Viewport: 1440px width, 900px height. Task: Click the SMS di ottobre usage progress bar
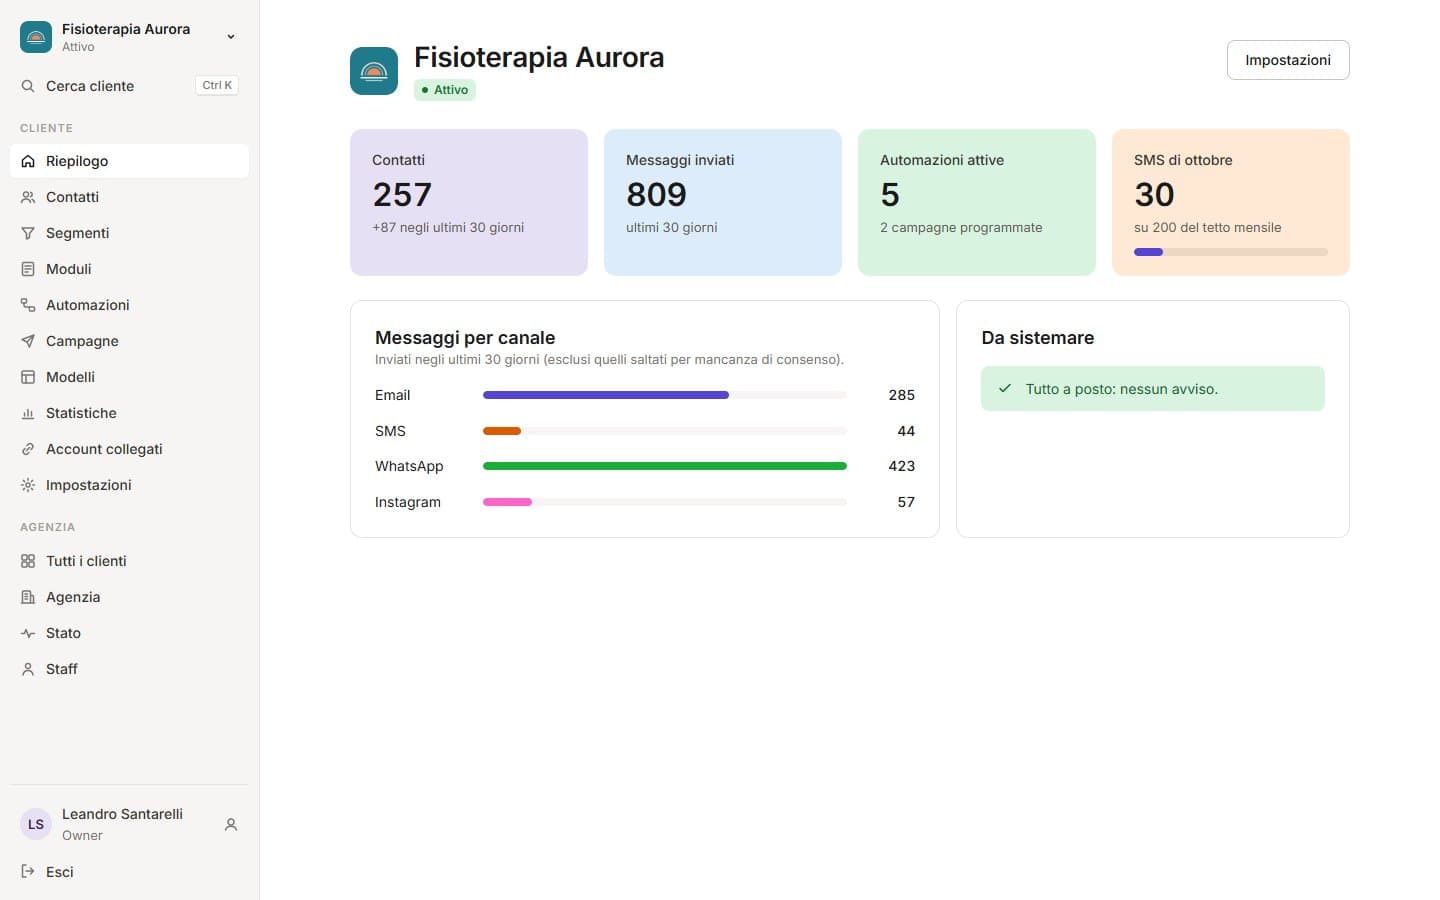click(x=1231, y=252)
